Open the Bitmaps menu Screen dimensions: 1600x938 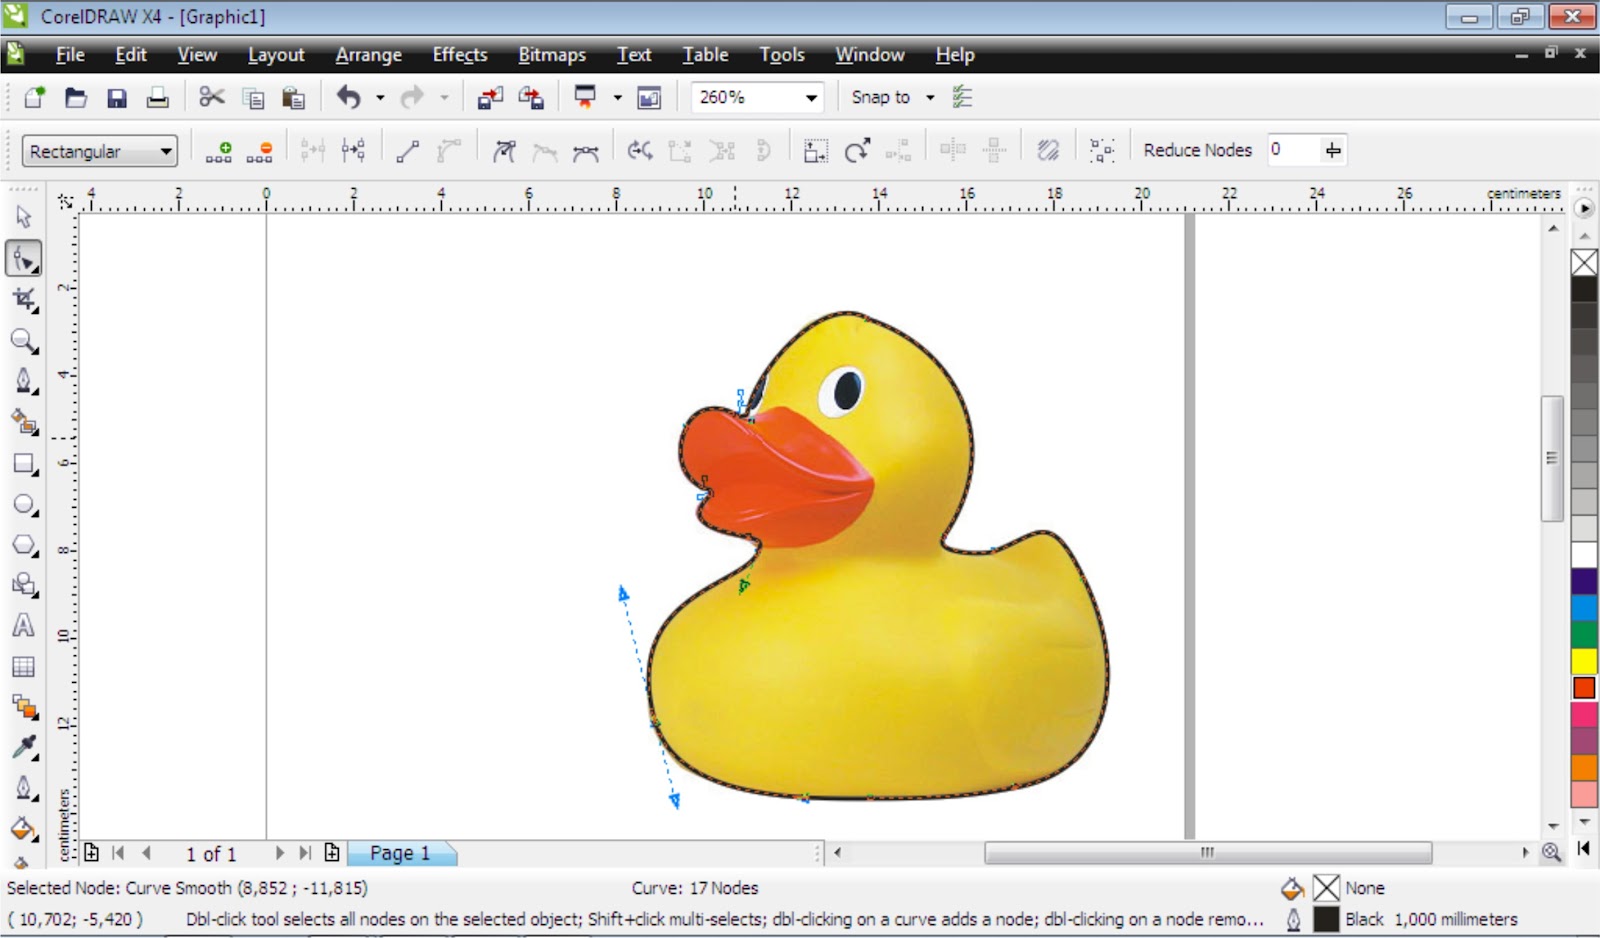[551, 55]
